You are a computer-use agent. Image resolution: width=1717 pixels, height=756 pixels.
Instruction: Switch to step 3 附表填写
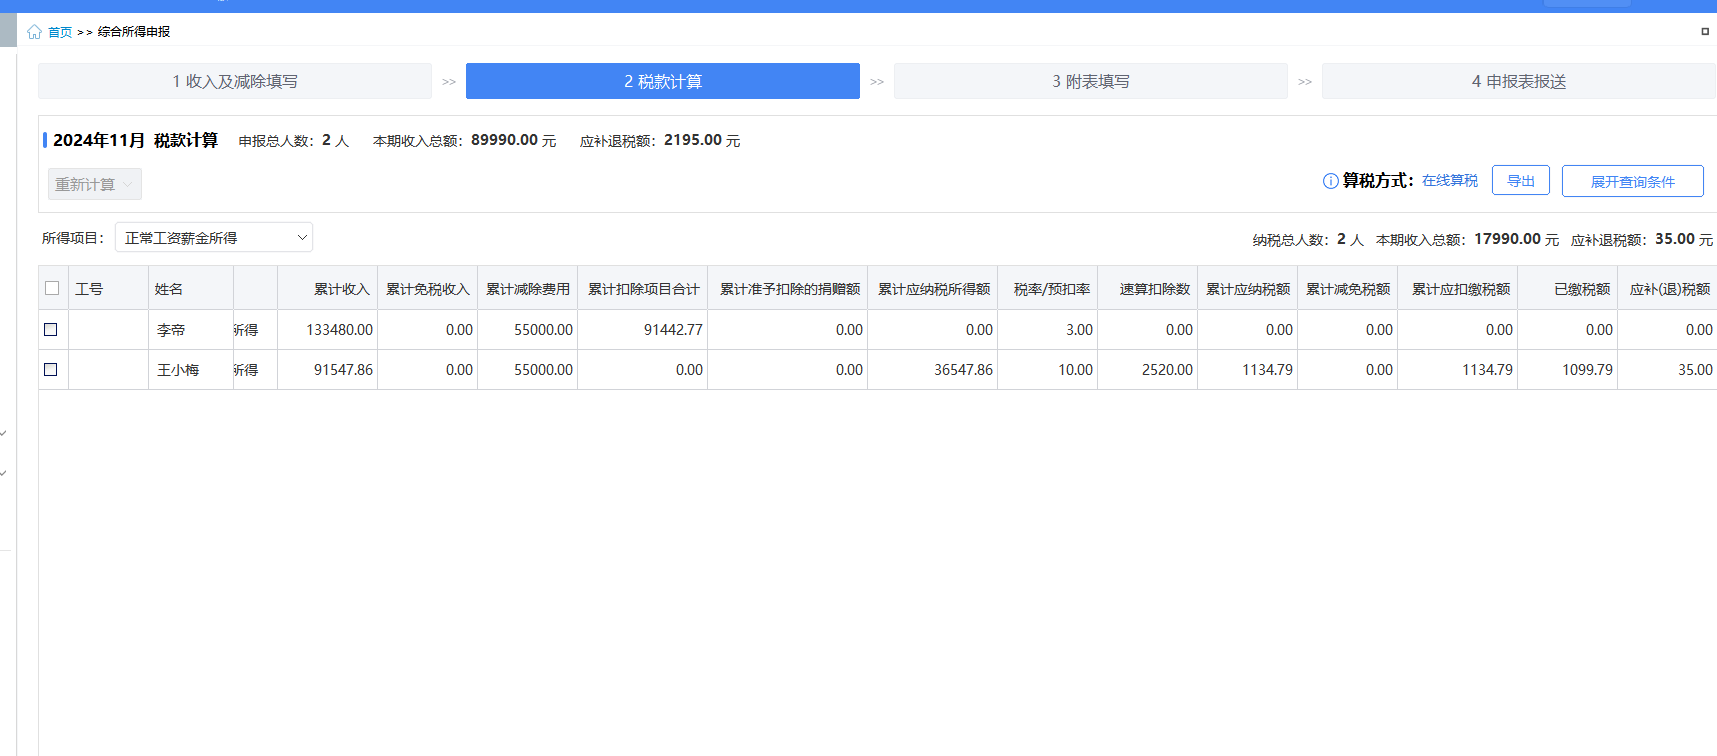1091,81
